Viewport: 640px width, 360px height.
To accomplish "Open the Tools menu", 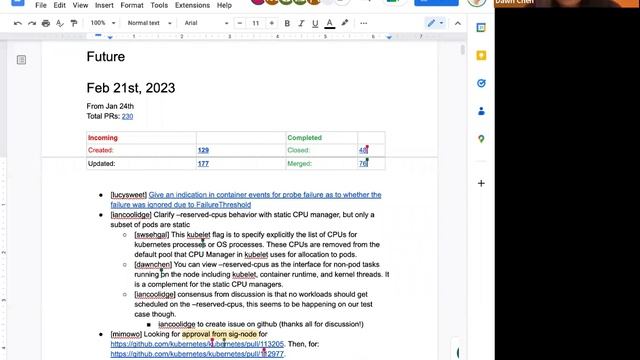I will pyautogui.click(x=159, y=5).
